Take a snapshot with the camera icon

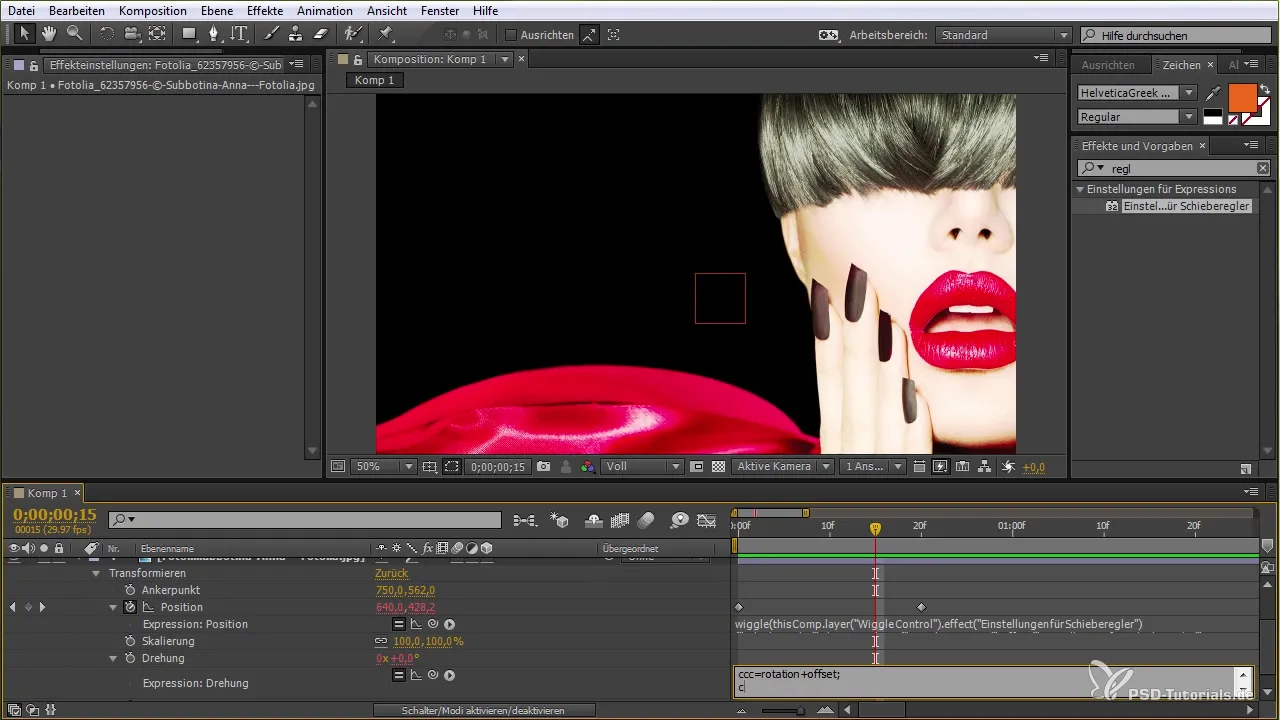coord(543,467)
